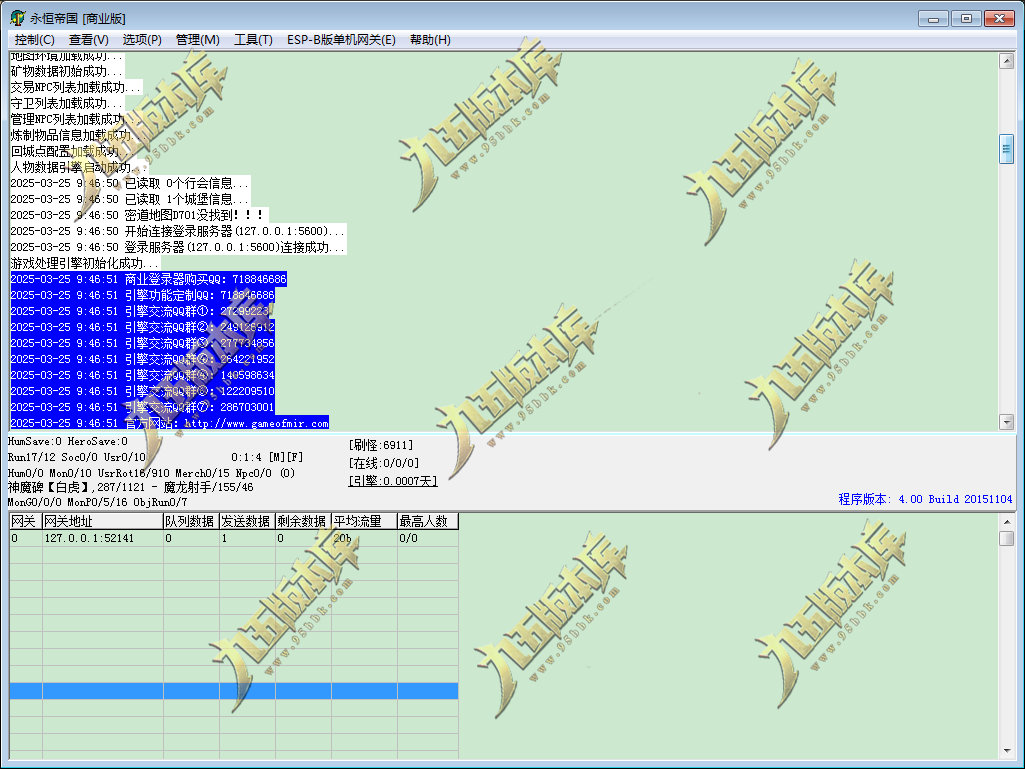Click the 0/0 max users cell
This screenshot has height=769, width=1025.
click(x=428, y=538)
